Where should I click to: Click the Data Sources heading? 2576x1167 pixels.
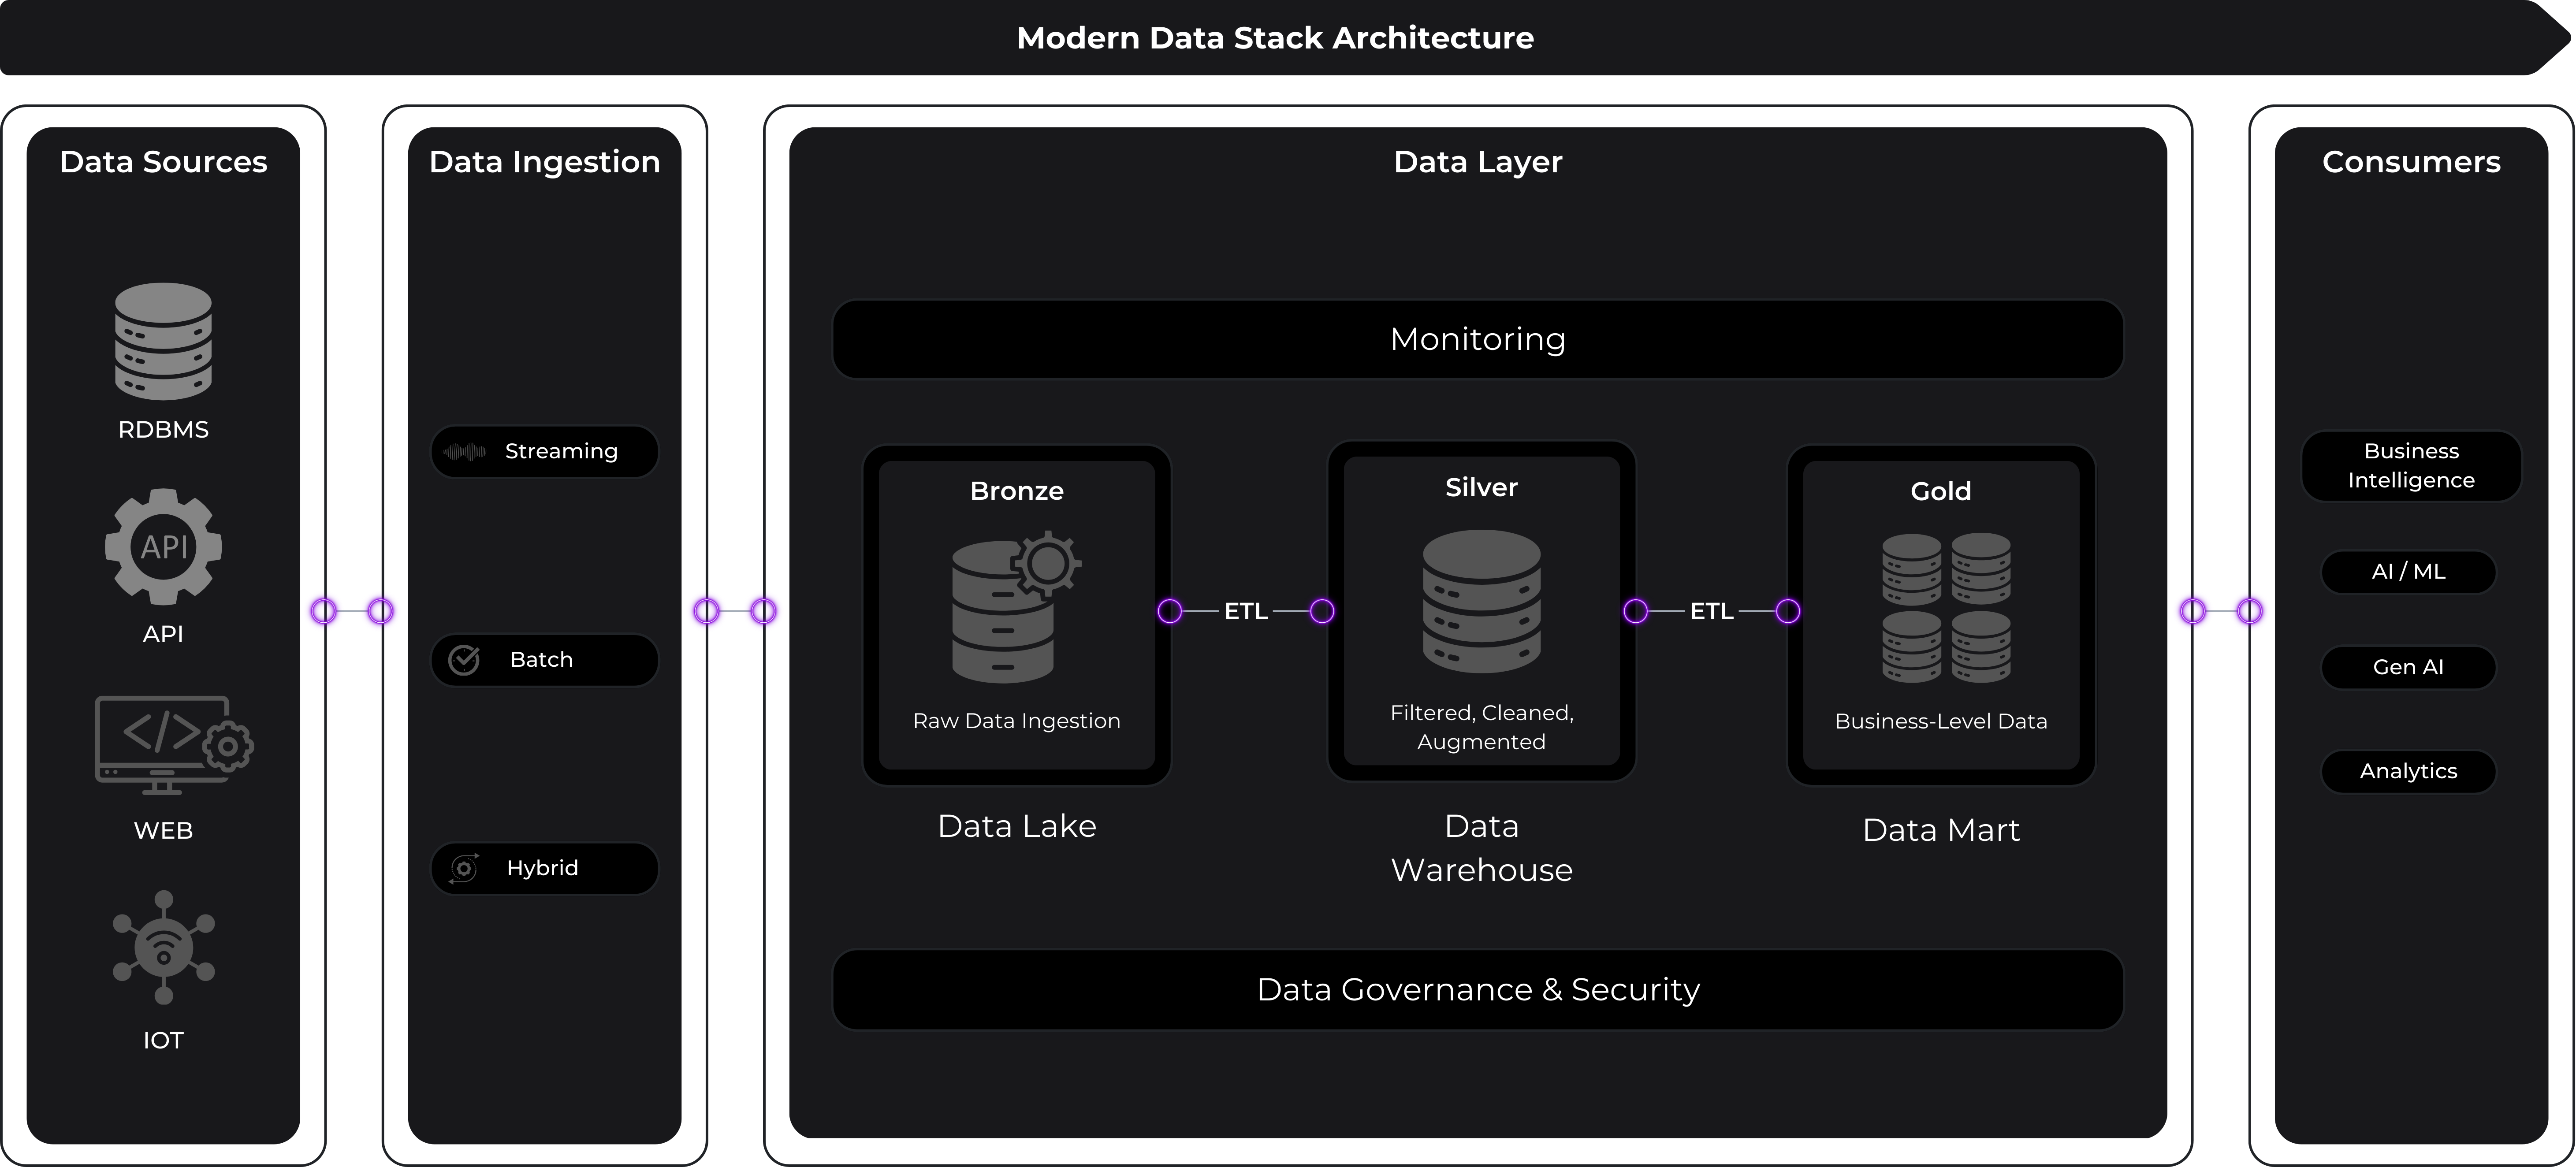[163, 162]
